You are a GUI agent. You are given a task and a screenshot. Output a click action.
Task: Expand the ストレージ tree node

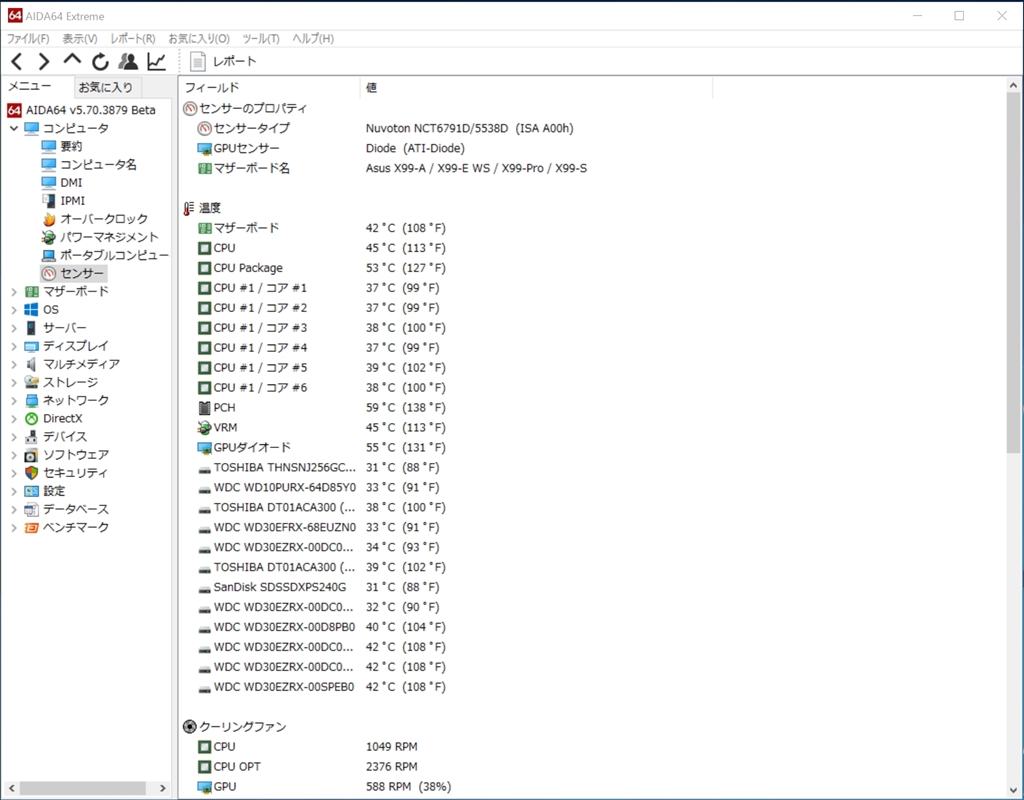(x=14, y=383)
